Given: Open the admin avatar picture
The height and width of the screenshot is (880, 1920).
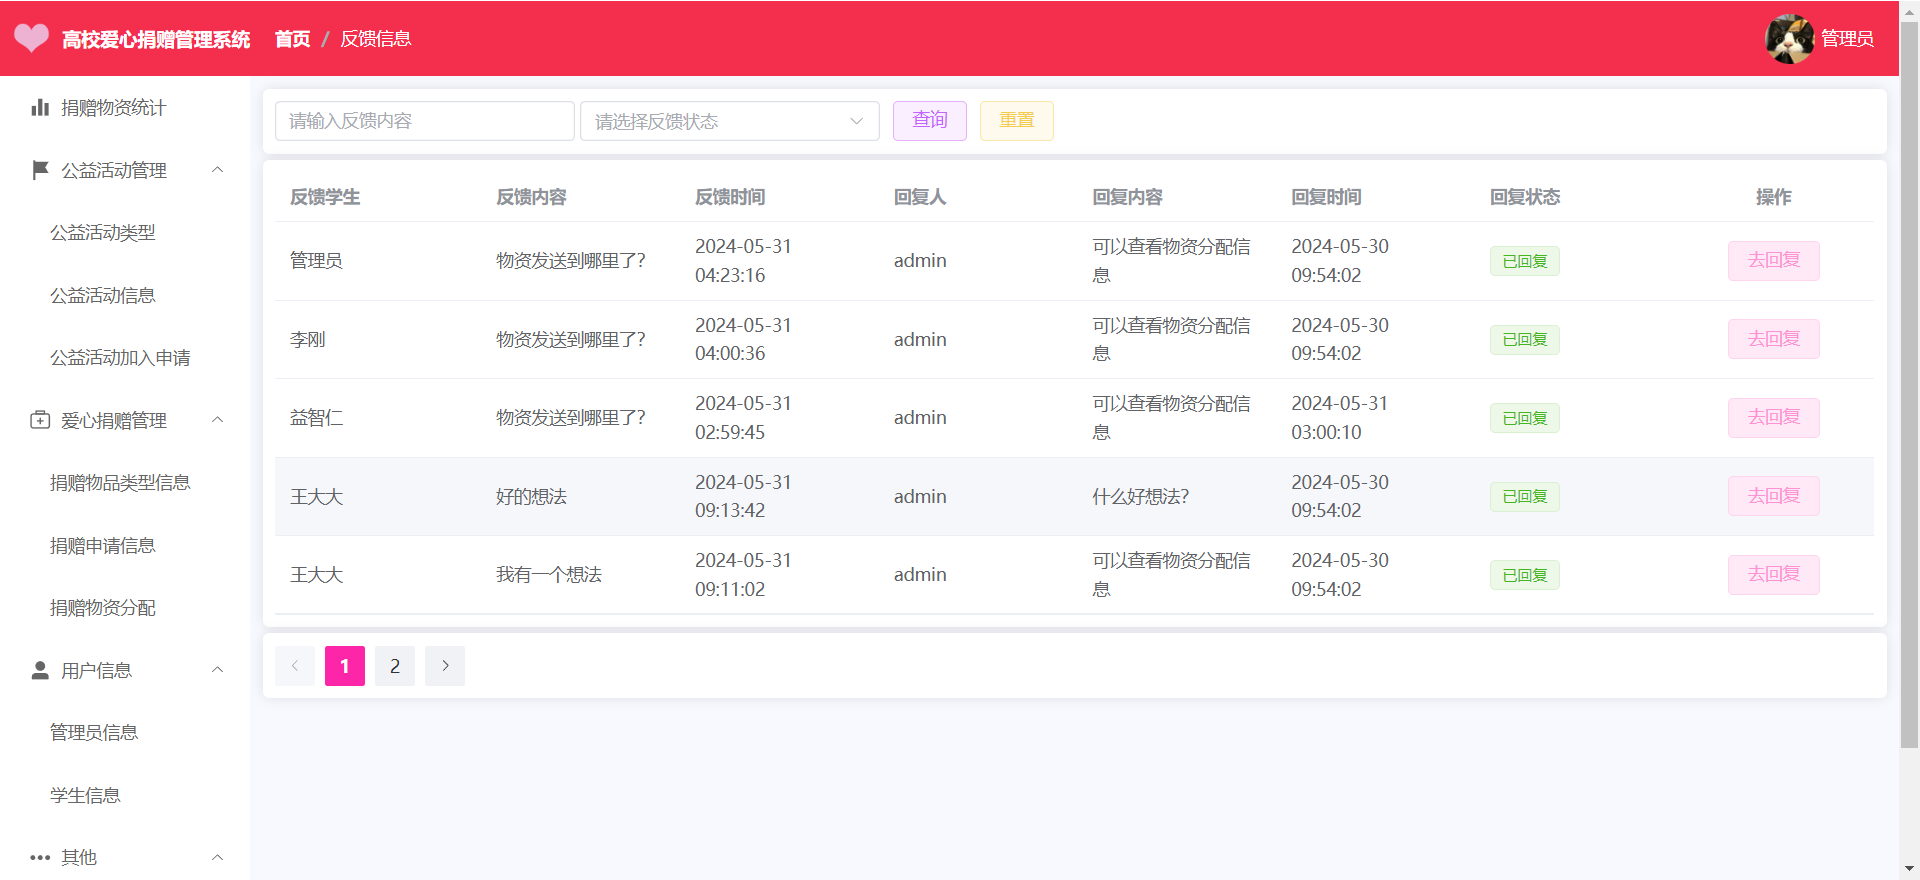Looking at the screenshot, I should click(x=1789, y=39).
